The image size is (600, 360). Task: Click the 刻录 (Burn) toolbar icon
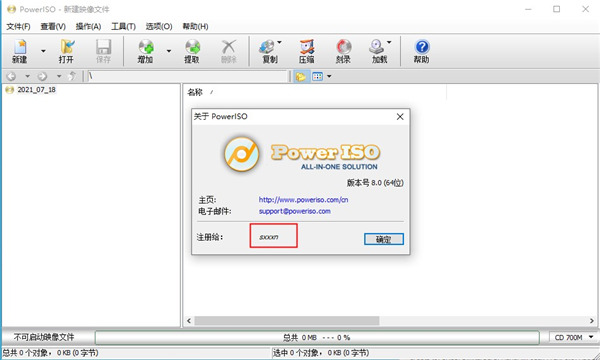(343, 51)
